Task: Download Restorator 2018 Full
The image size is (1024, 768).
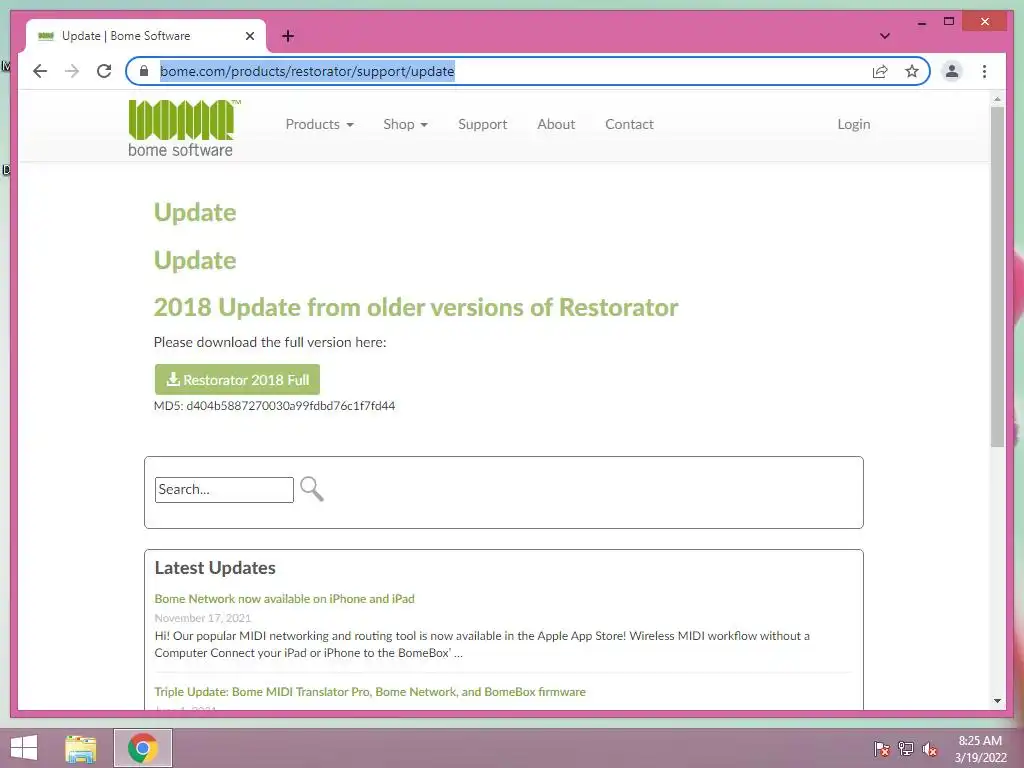Action: pyautogui.click(x=237, y=379)
